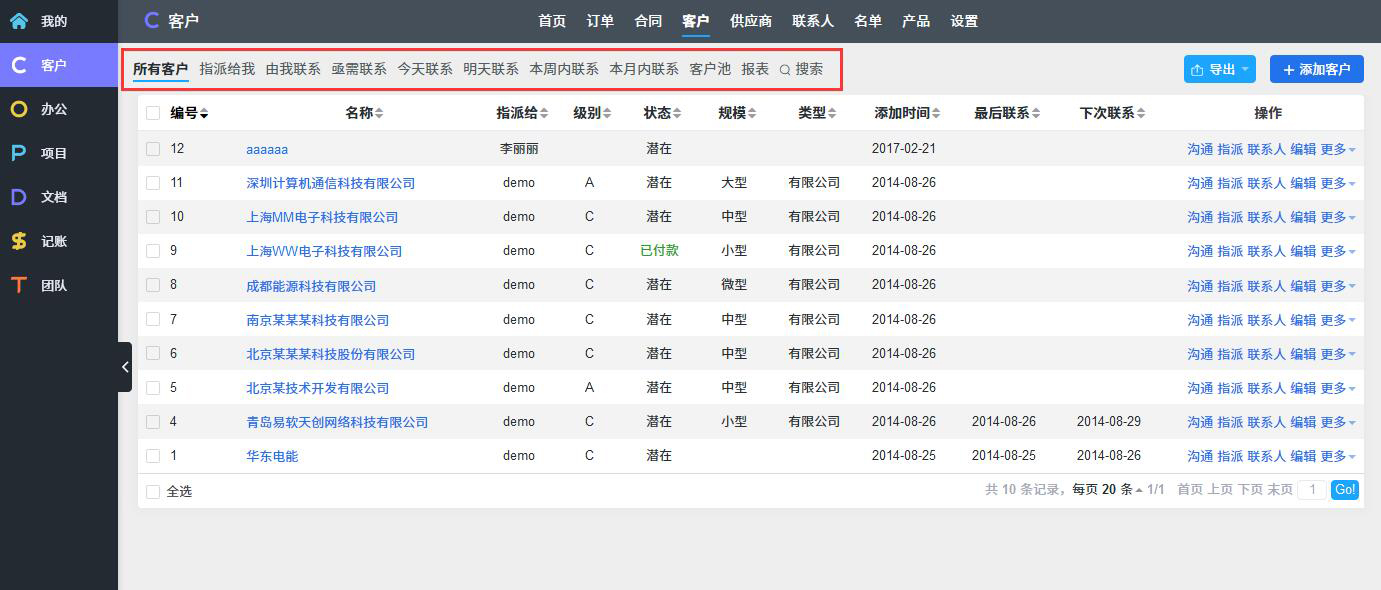The image size is (1381, 590).
Task: Check the box for 深圳计算机通信科技有限公司
Action: coord(153,183)
